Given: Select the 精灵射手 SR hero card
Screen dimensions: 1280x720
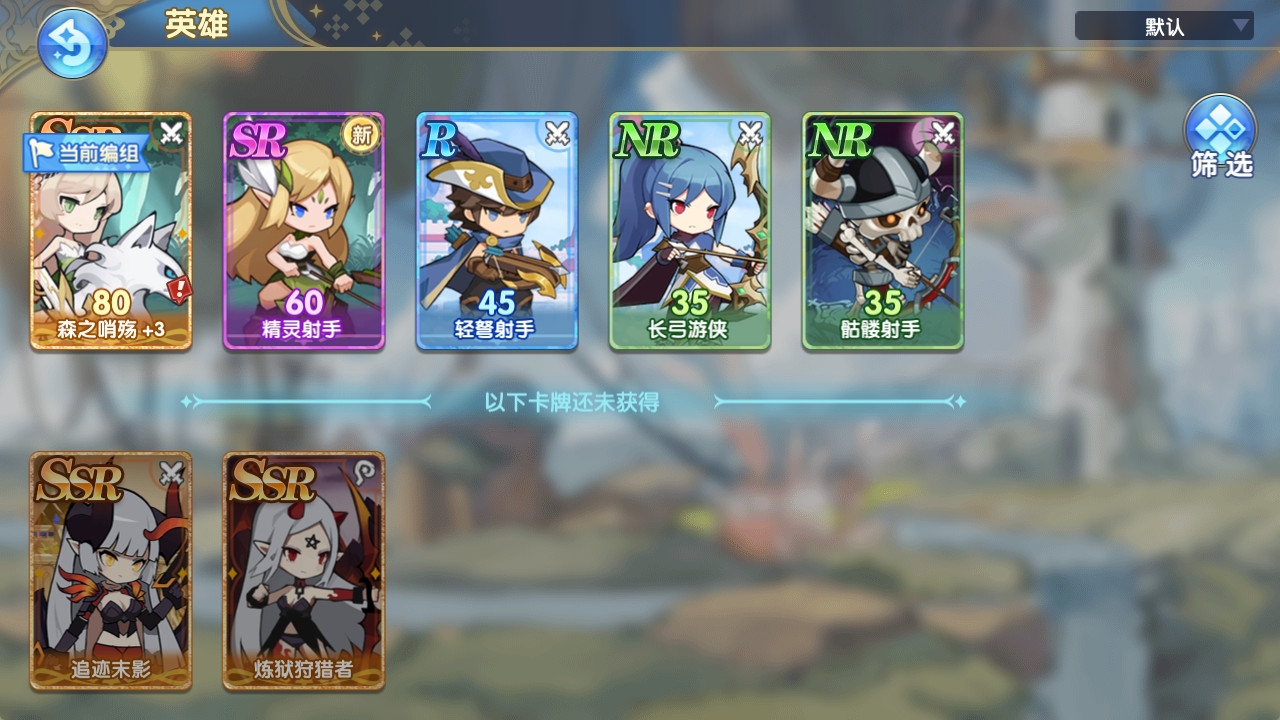Looking at the screenshot, I should [x=304, y=231].
